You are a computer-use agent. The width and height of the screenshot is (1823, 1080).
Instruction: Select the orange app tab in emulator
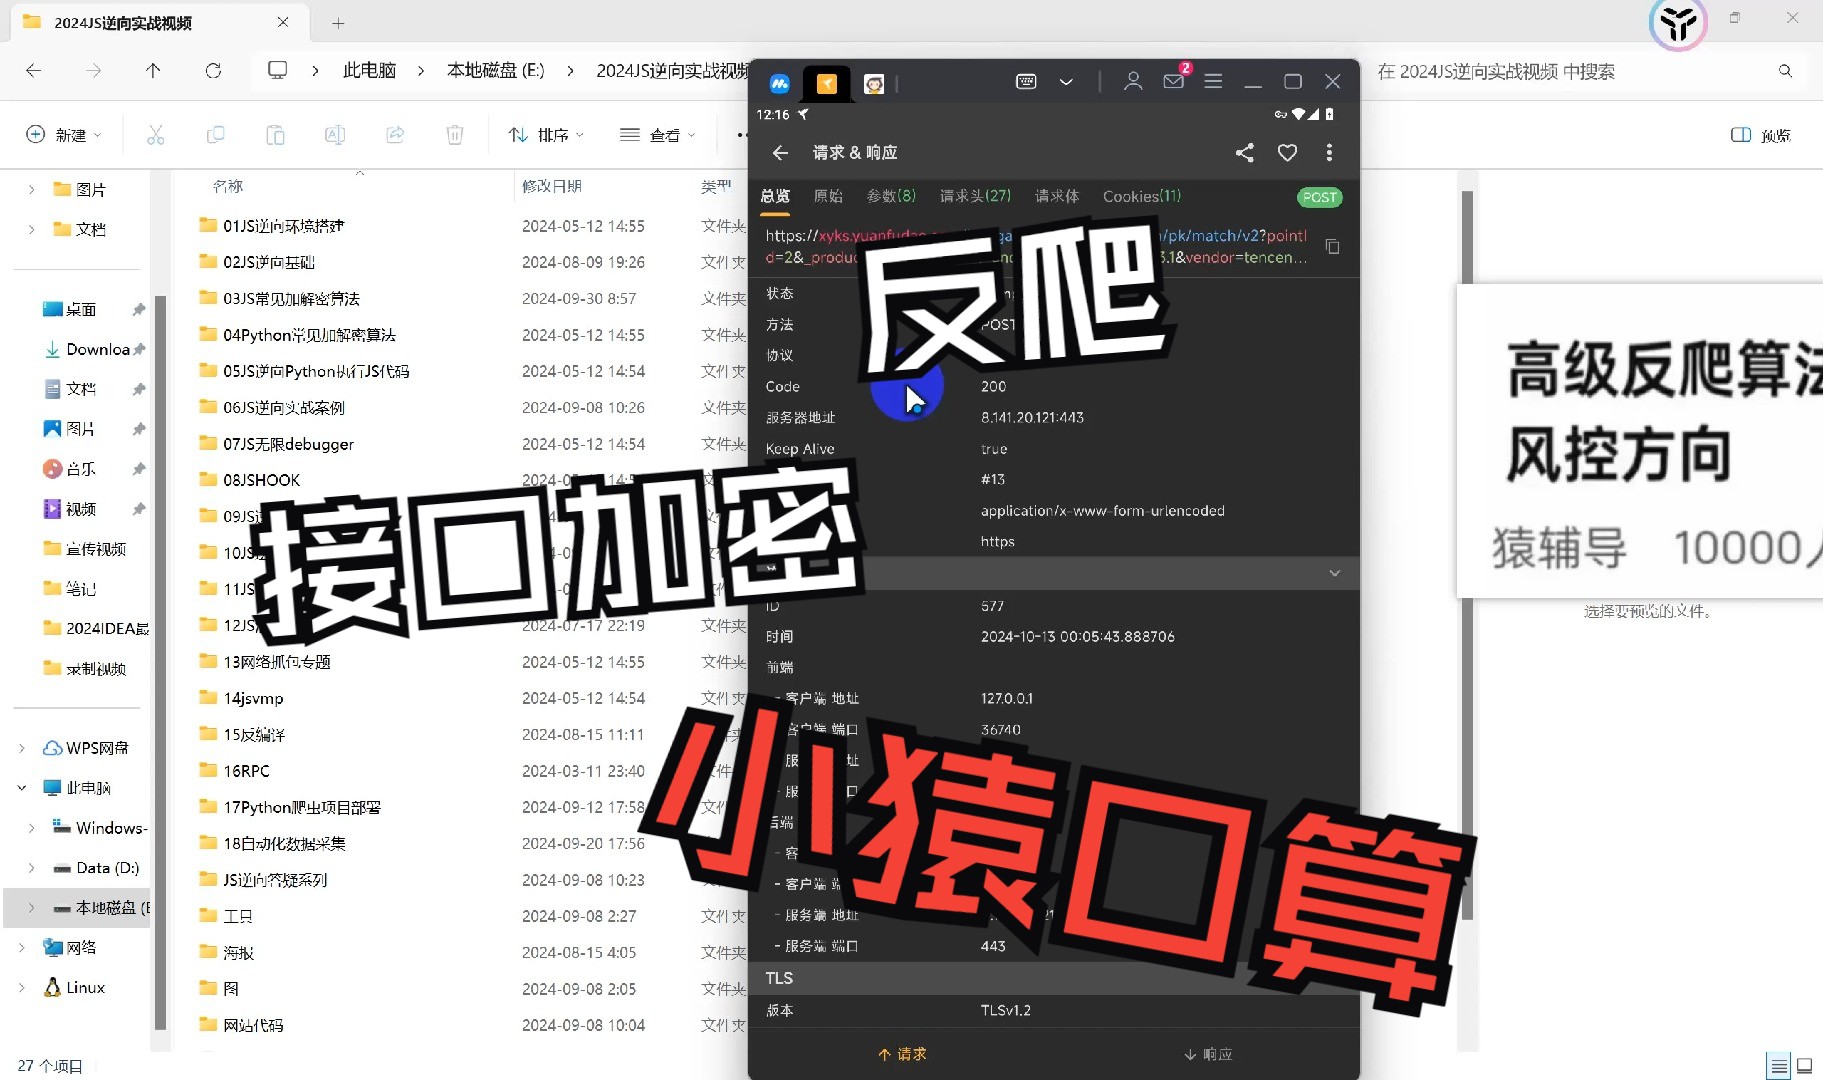click(827, 83)
